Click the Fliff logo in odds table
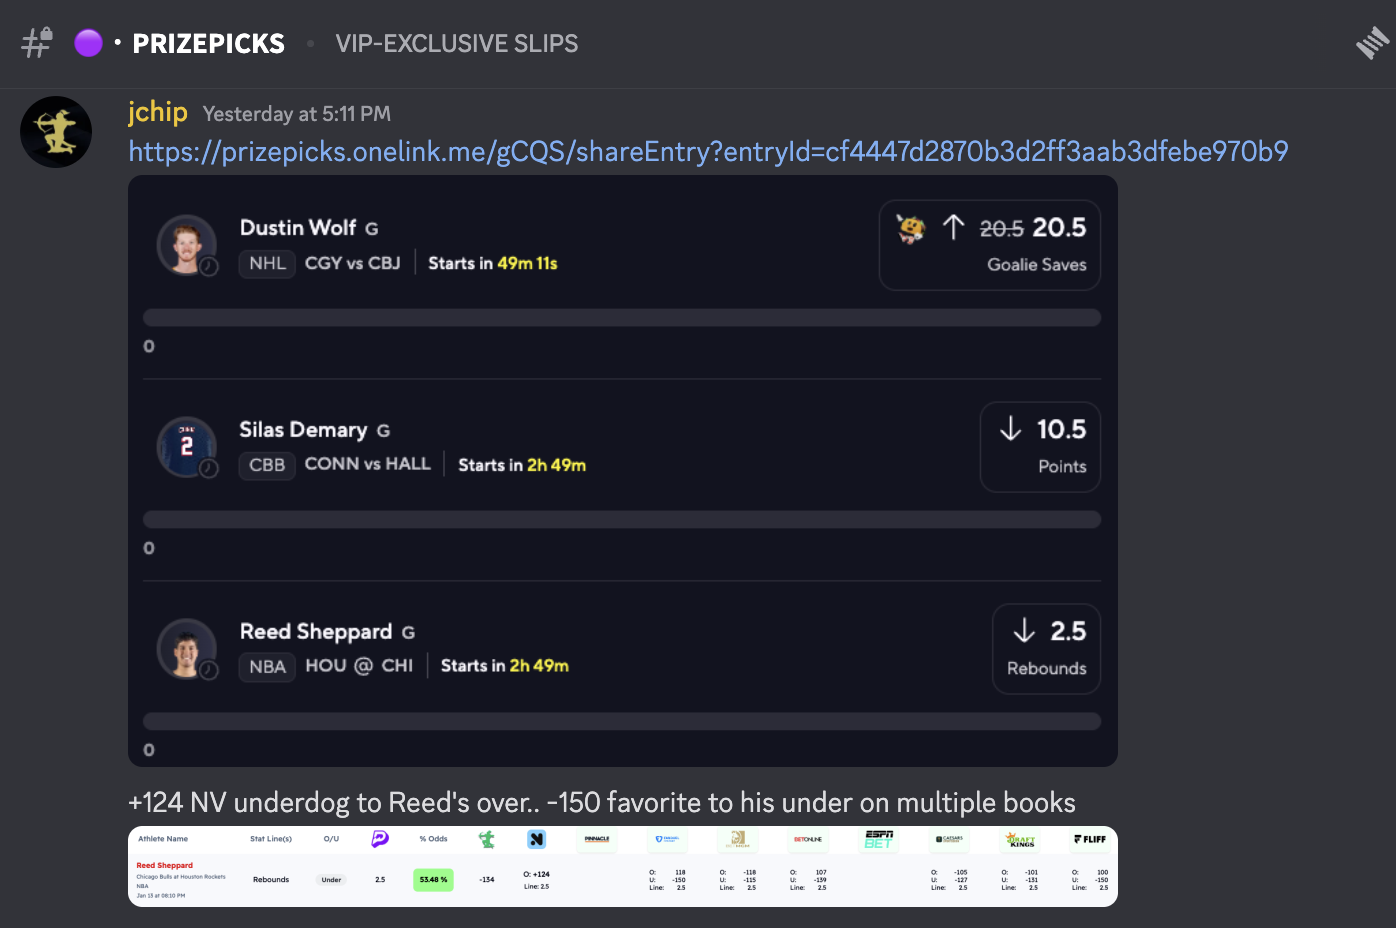Viewport: 1396px width, 928px height. click(1090, 839)
